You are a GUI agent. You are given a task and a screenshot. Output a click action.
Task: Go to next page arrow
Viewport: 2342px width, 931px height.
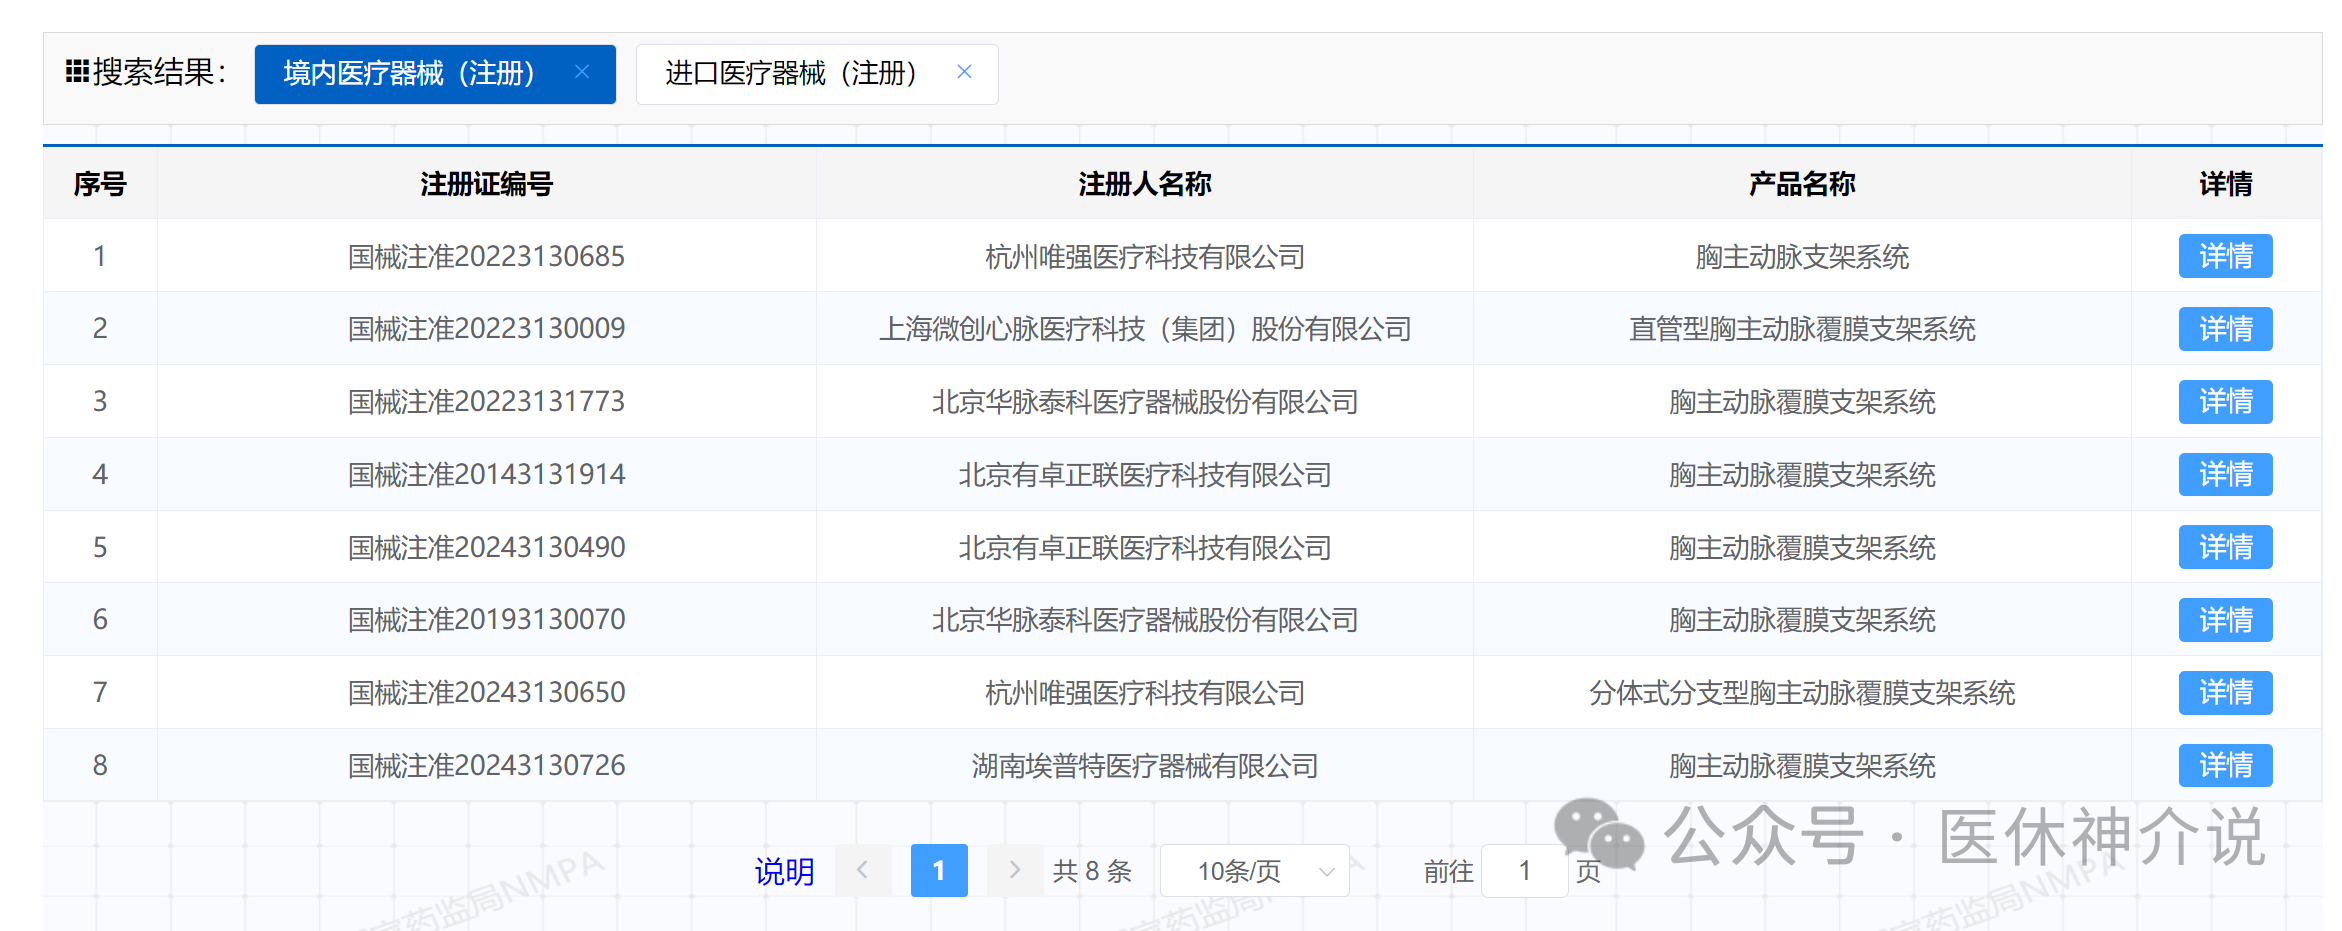[x=1014, y=870]
